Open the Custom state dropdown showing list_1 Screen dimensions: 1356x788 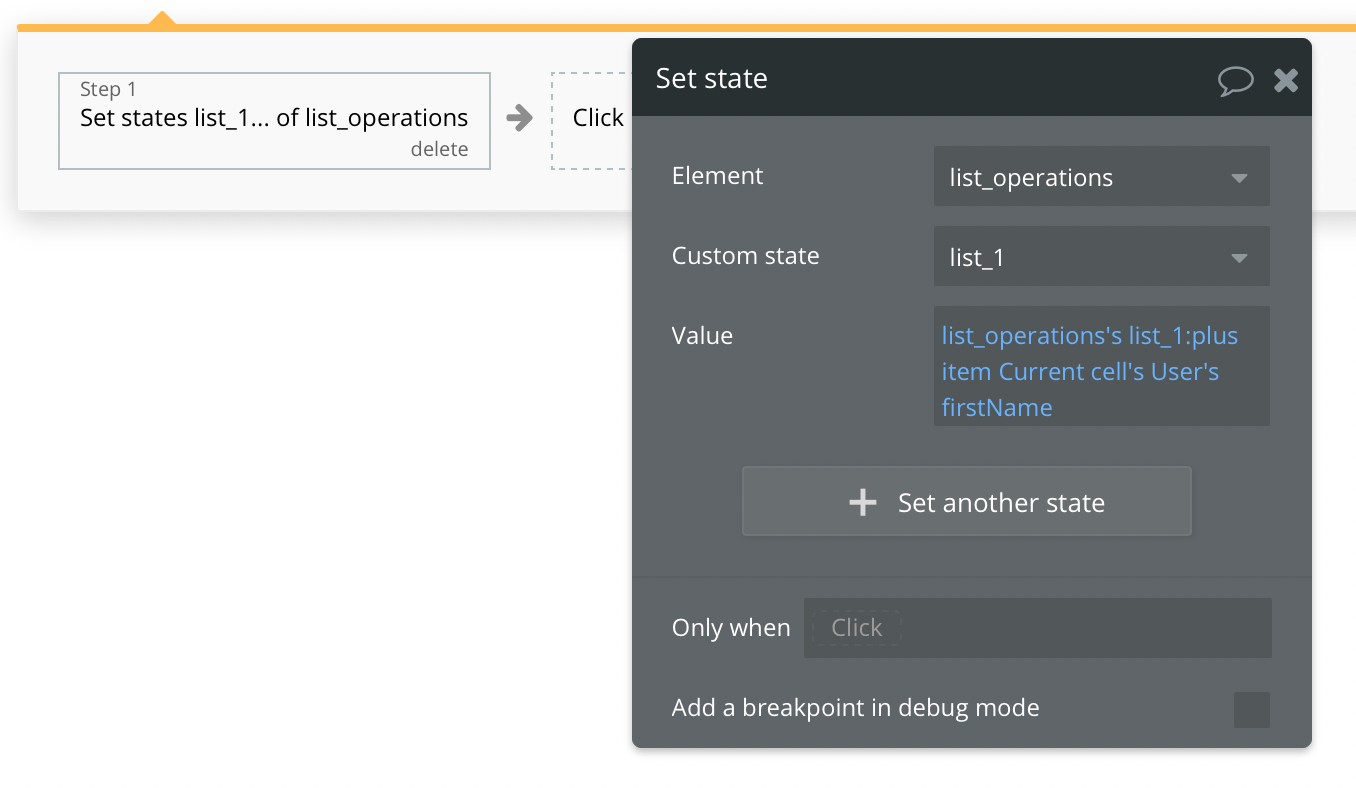1102,257
